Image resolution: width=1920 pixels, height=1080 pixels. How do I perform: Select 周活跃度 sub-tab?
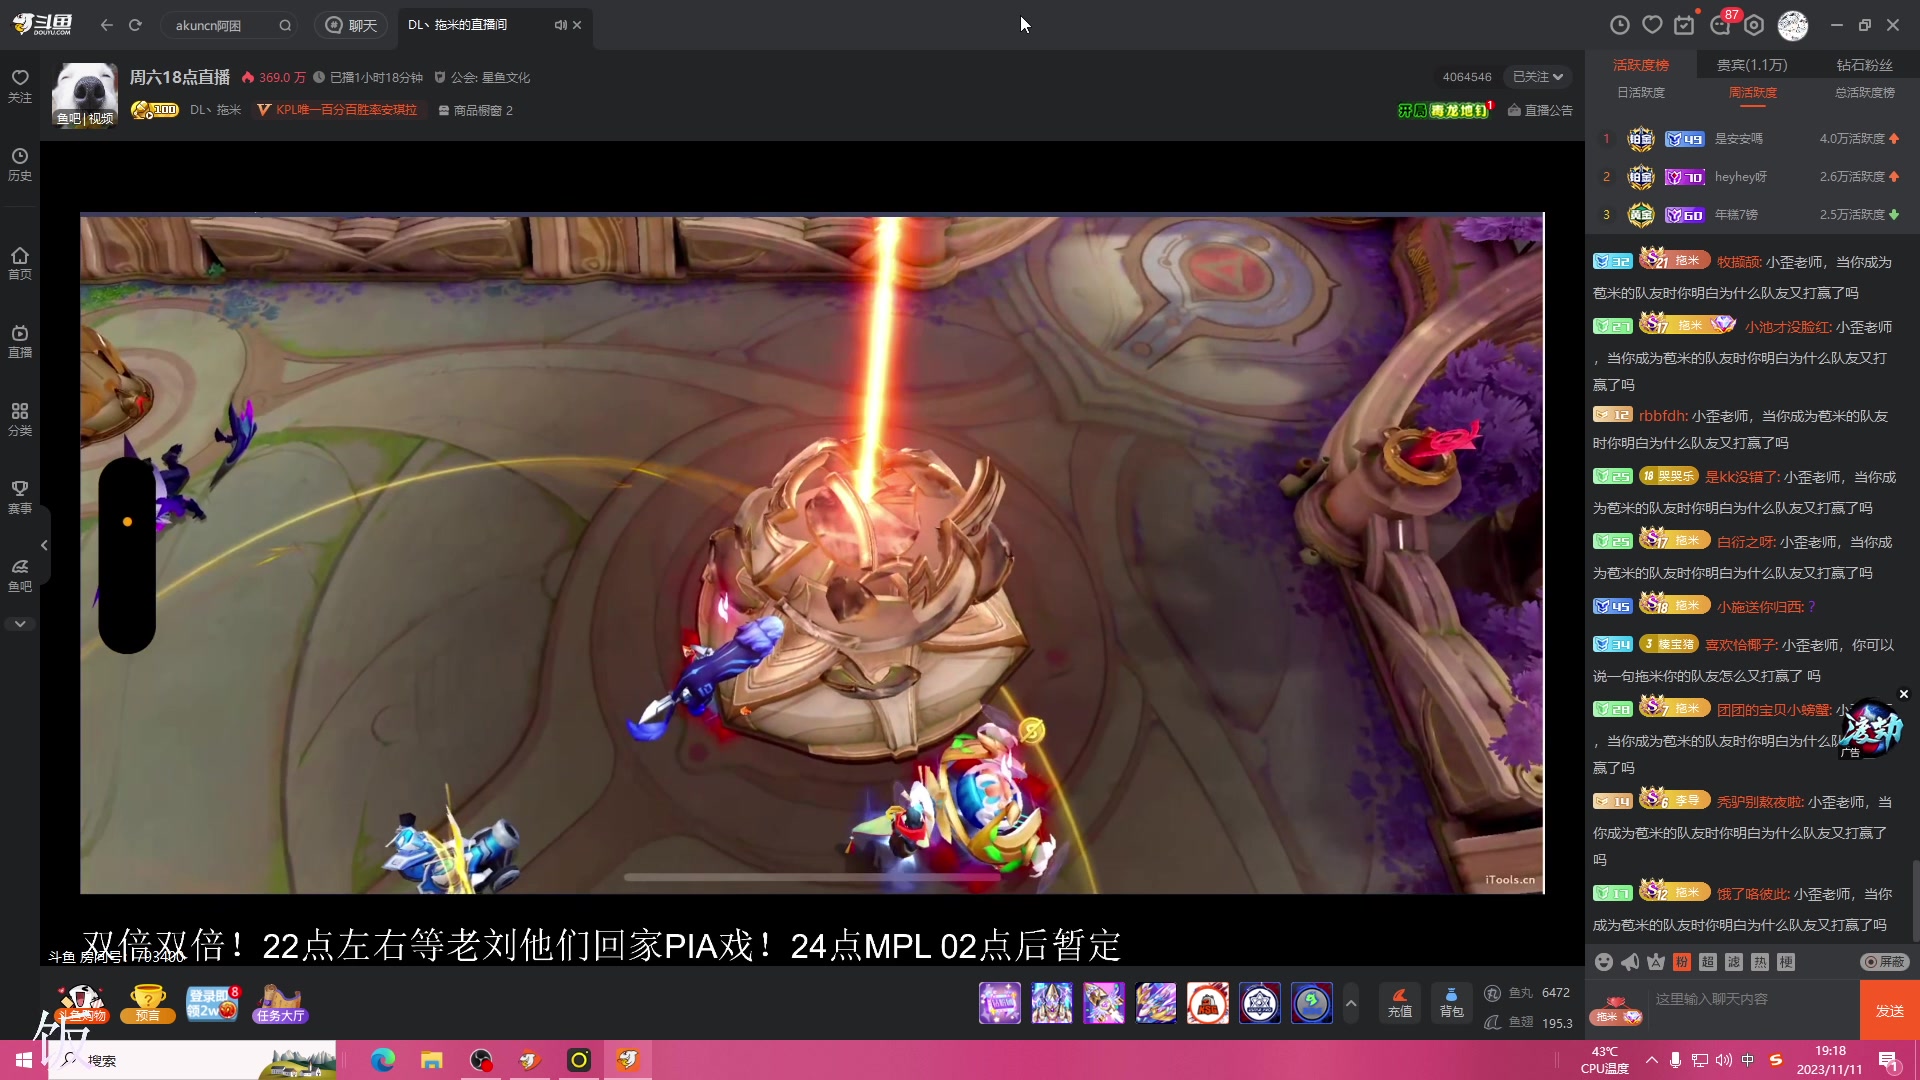1753,92
